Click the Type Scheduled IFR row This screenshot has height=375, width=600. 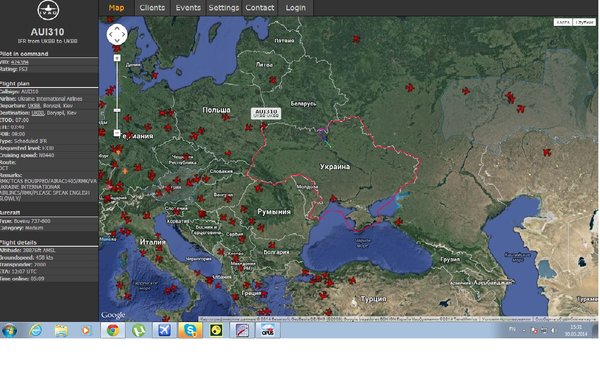tap(49, 141)
